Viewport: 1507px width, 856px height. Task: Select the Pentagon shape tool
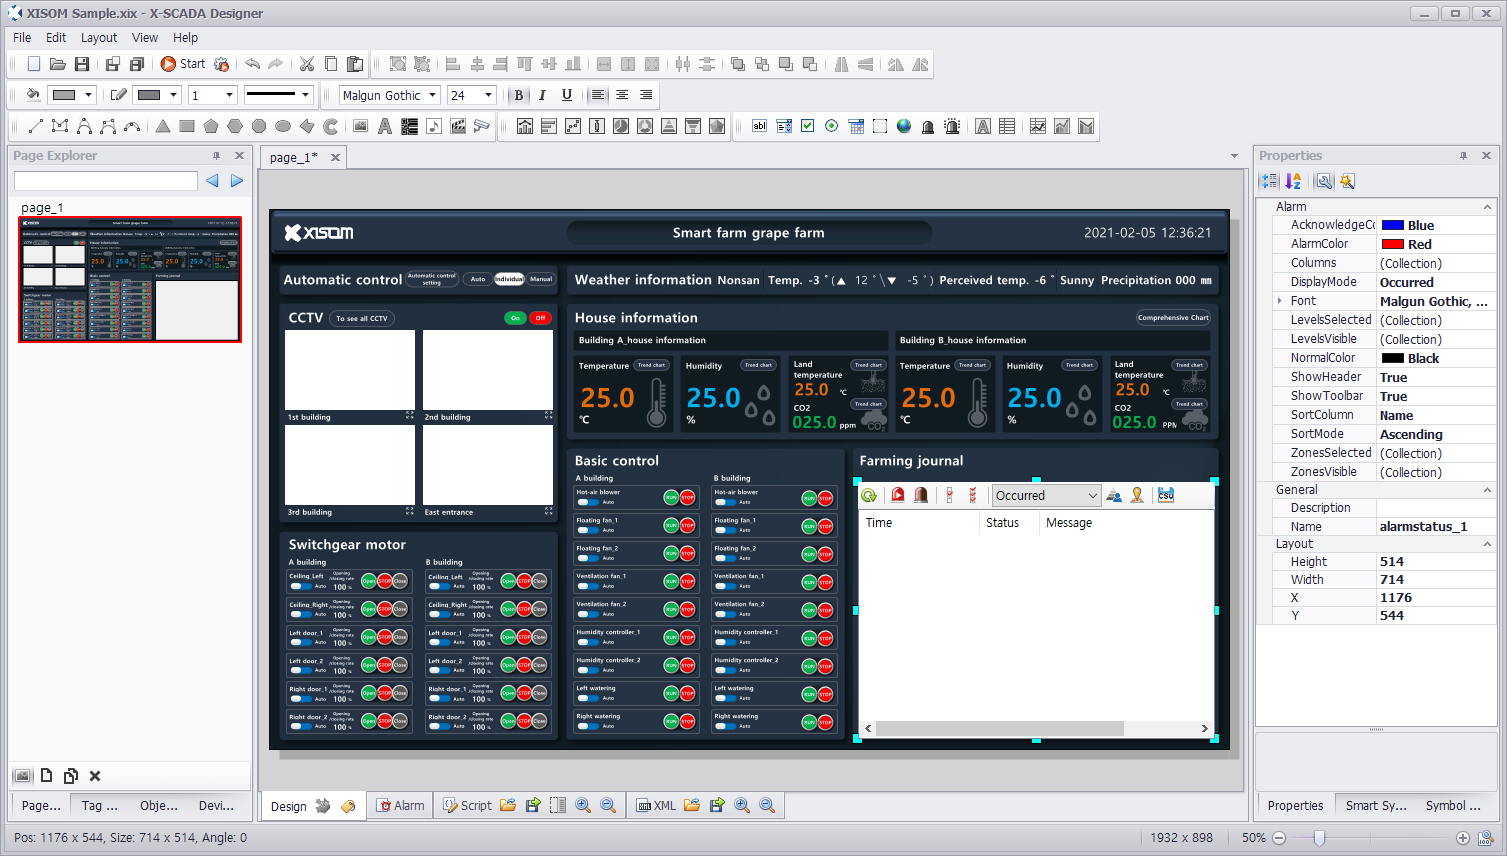tap(211, 126)
